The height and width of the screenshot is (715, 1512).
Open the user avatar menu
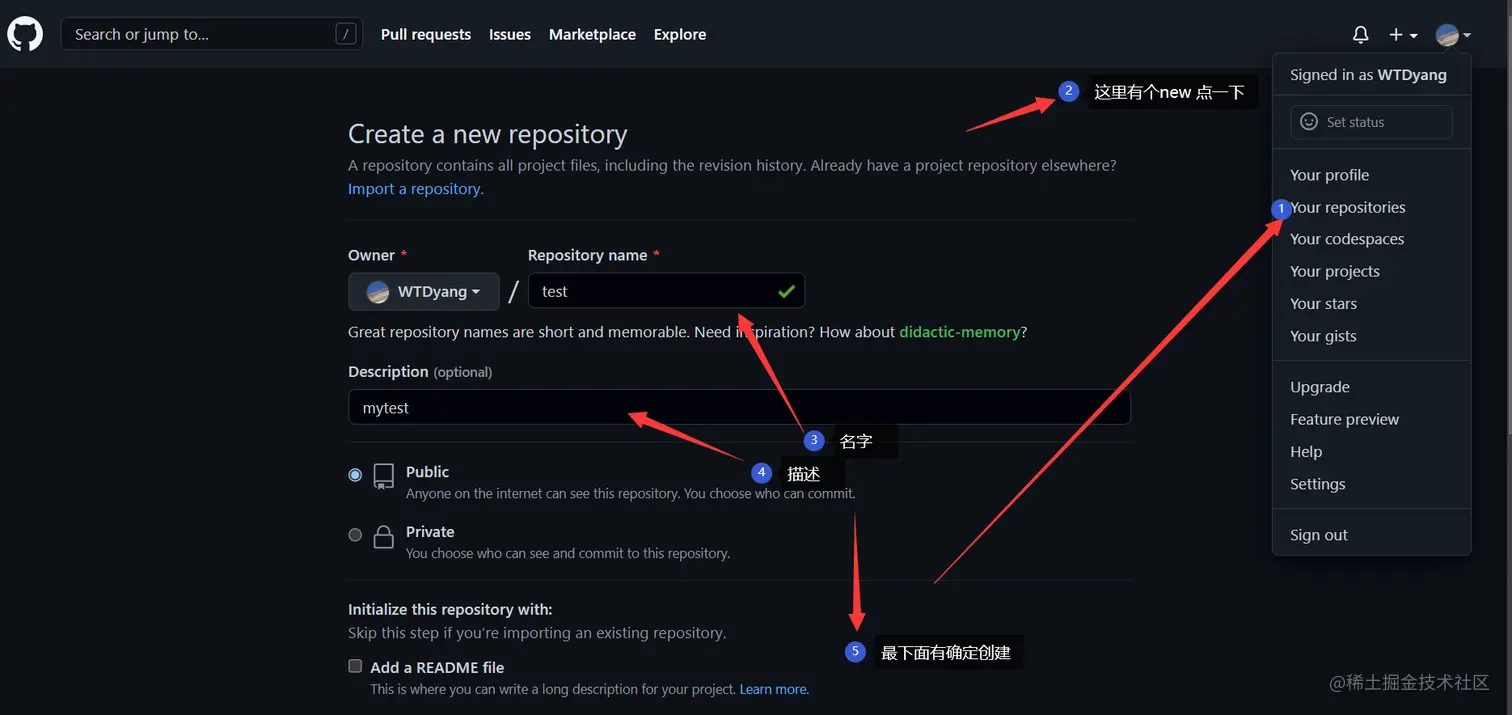(1453, 35)
